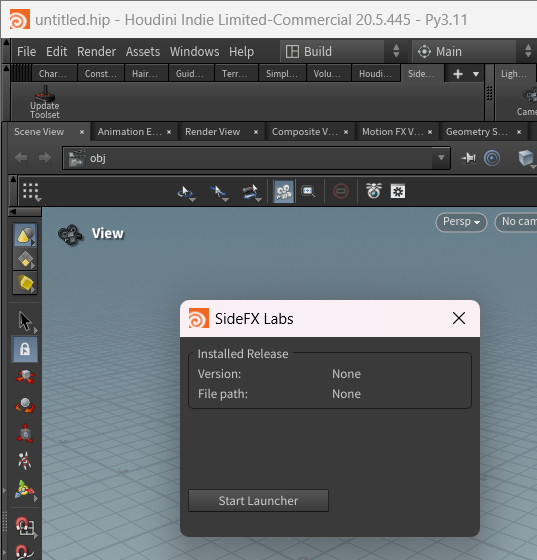This screenshot has width=537, height=560.
Task: Open the dotted grid selection menu
Action: tap(31, 192)
